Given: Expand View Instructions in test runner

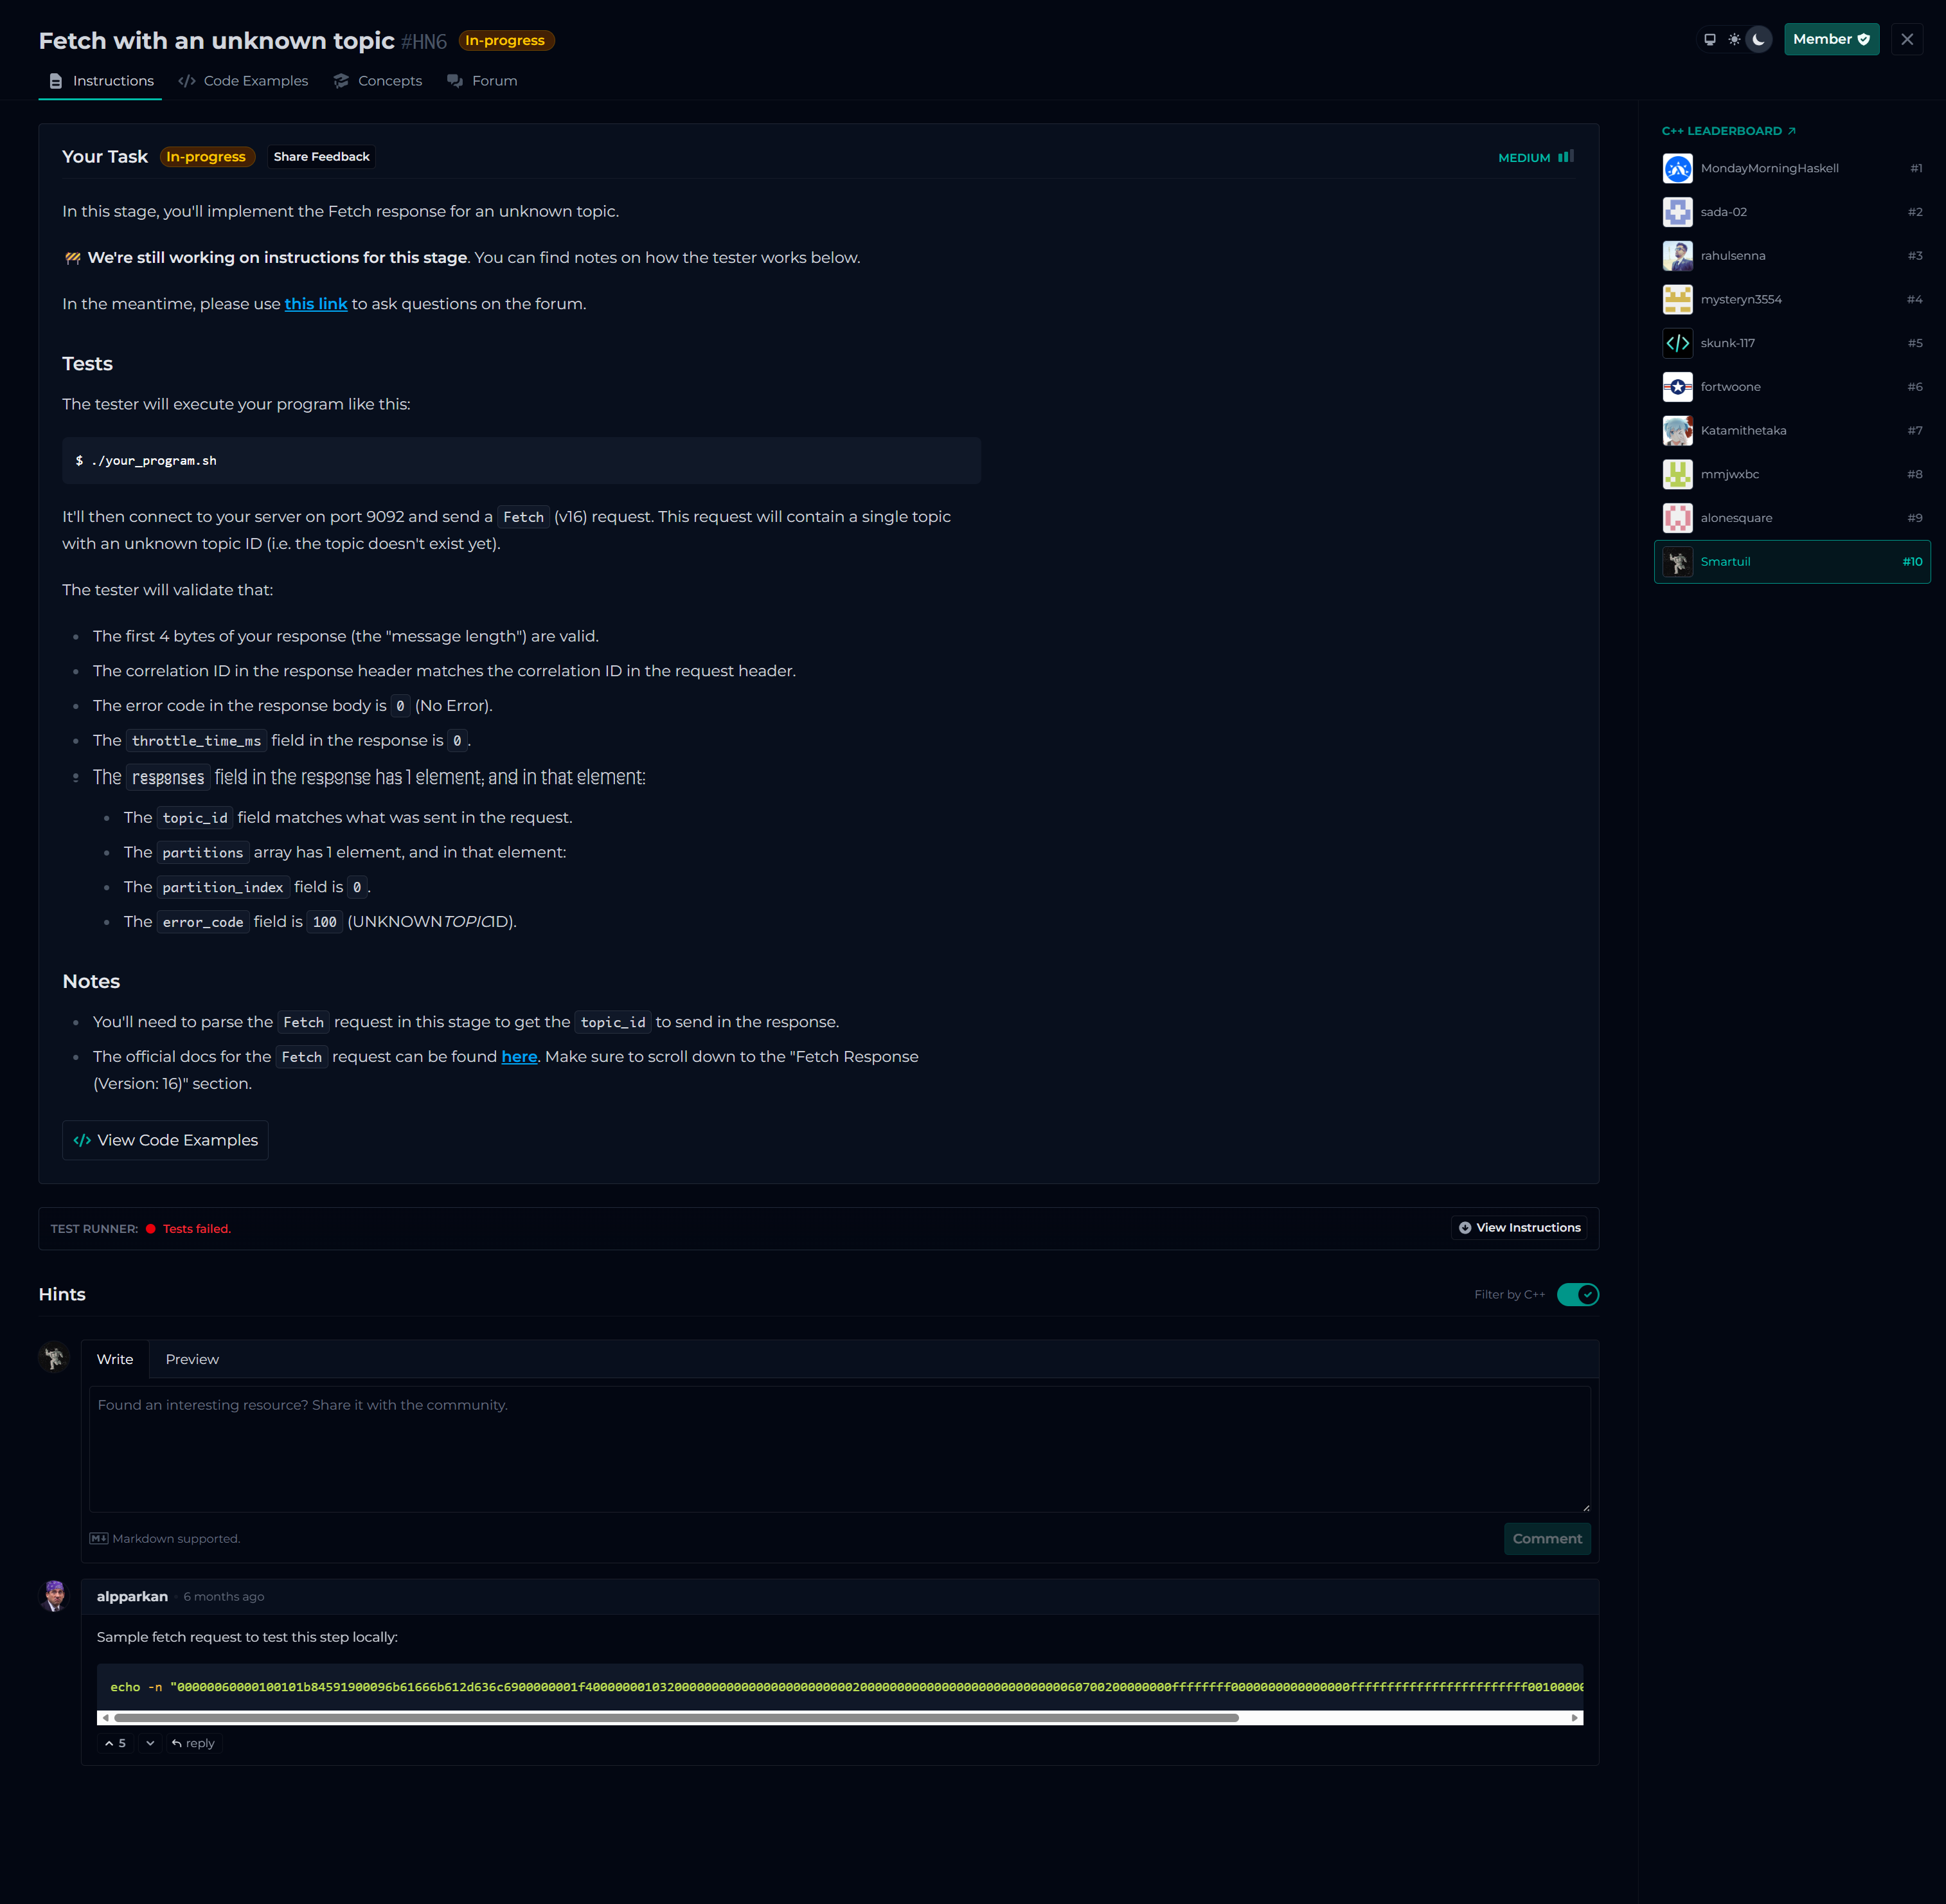Looking at the screenshot, I should click(x=1519, y=1227).
